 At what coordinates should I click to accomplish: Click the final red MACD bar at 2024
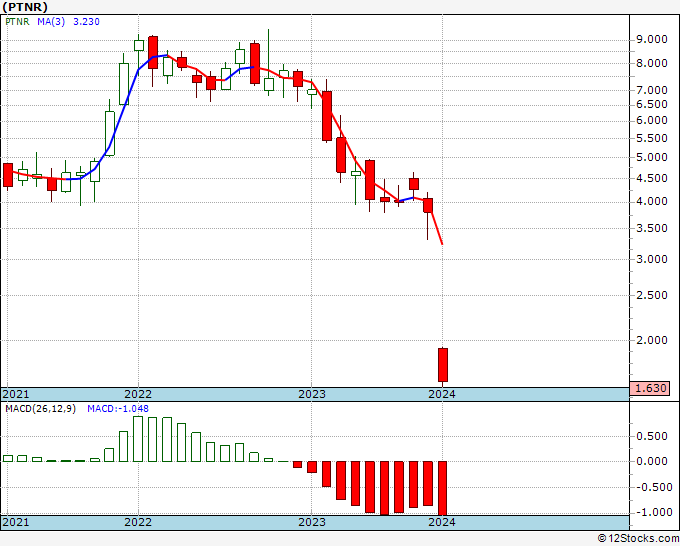[x=442, y=488]
